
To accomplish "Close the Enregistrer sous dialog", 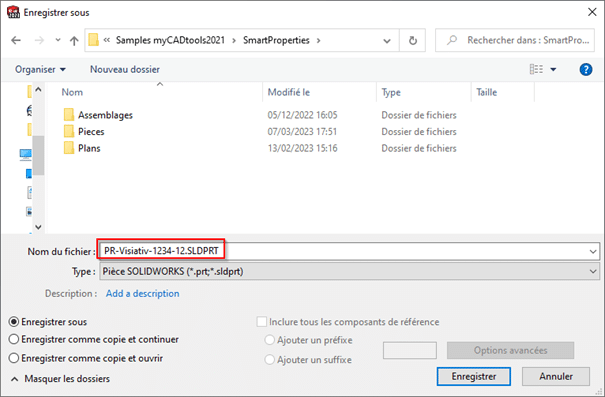I will click(x=592, y=12).
